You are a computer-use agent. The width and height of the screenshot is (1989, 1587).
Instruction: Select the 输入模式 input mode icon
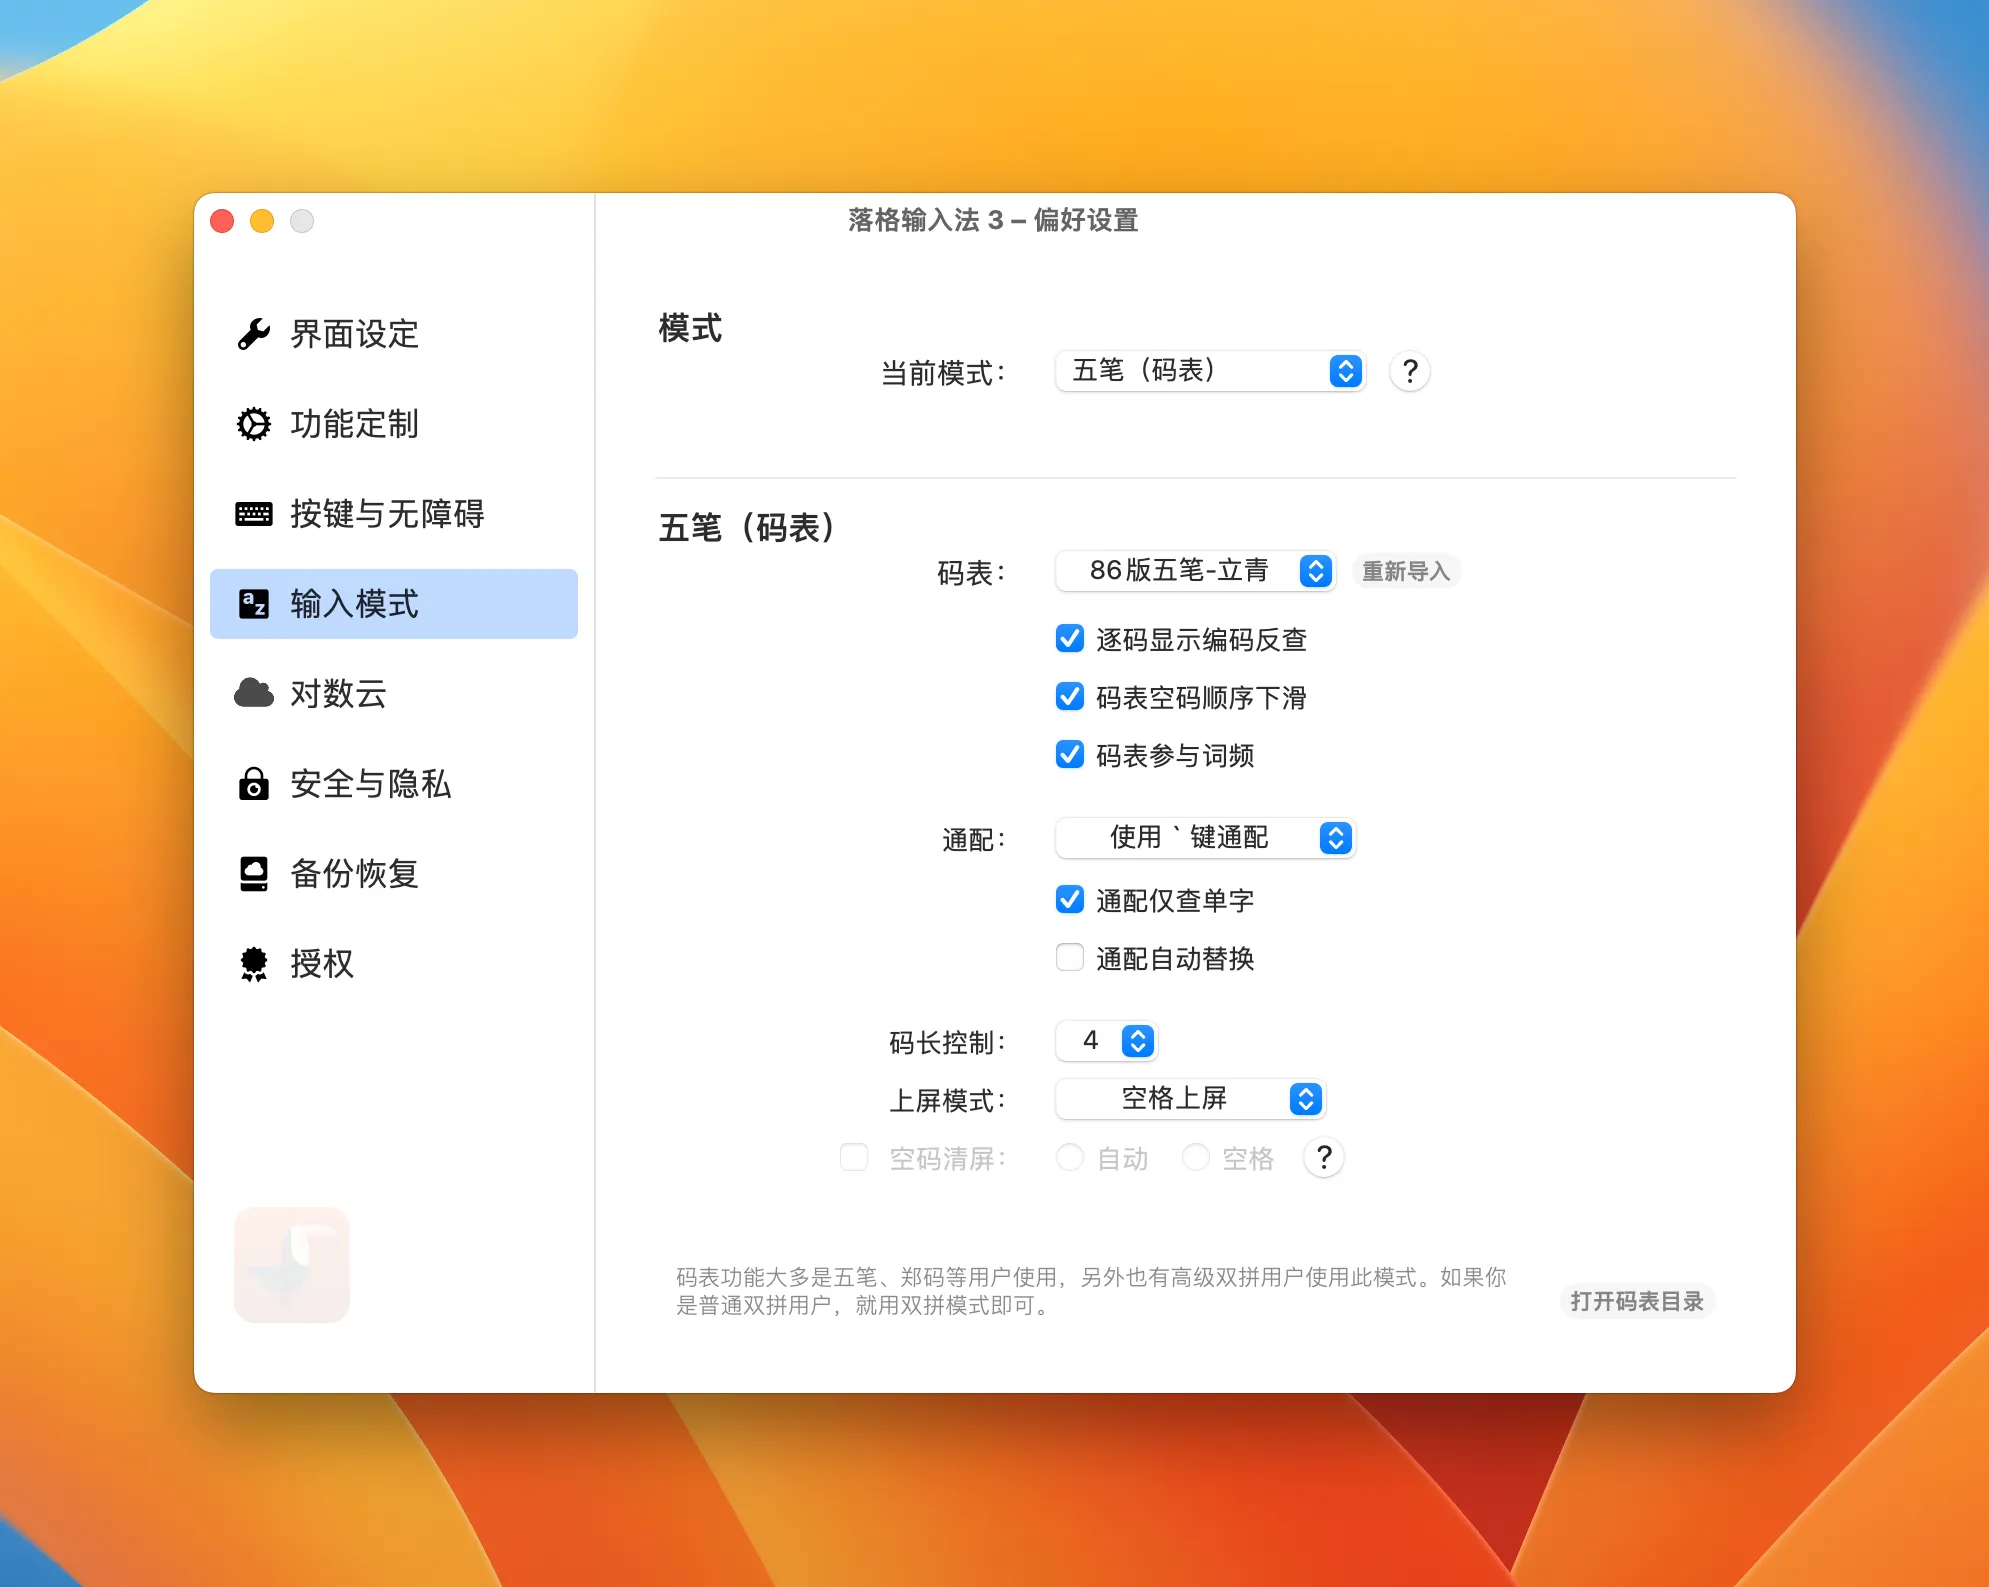coord(253,604)
